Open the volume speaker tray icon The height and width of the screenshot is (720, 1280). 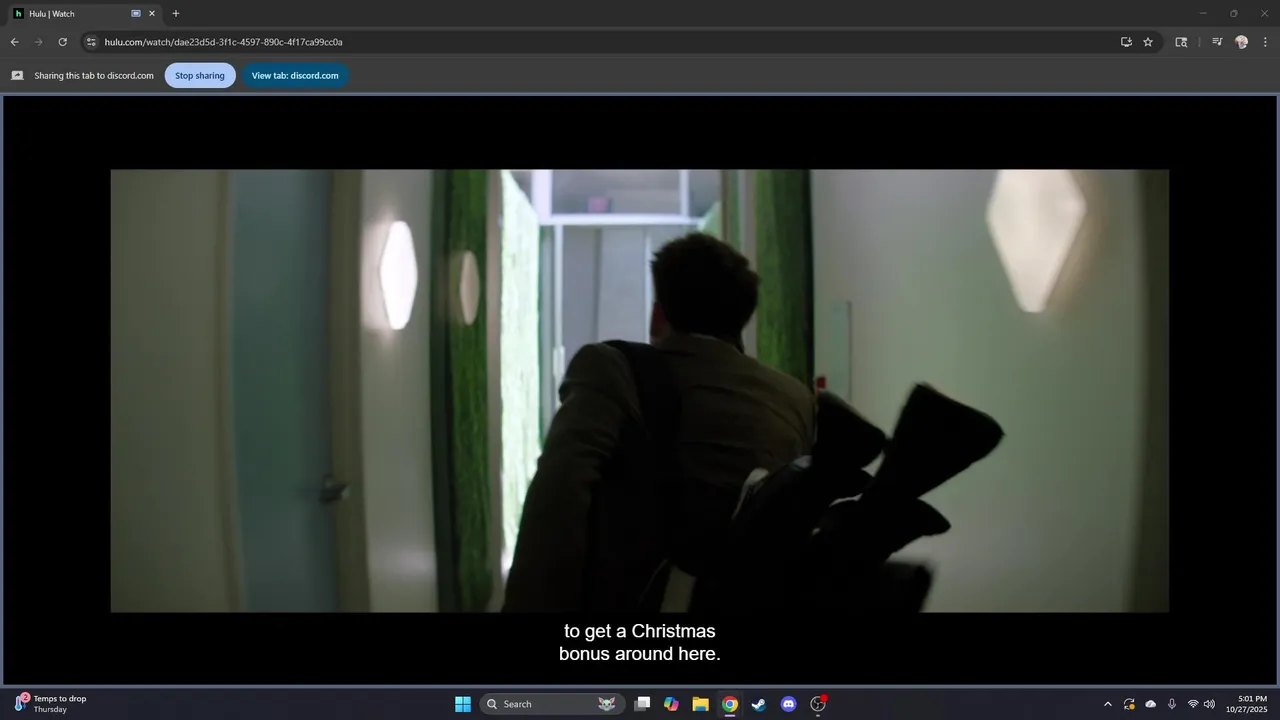click(1209, 704)
